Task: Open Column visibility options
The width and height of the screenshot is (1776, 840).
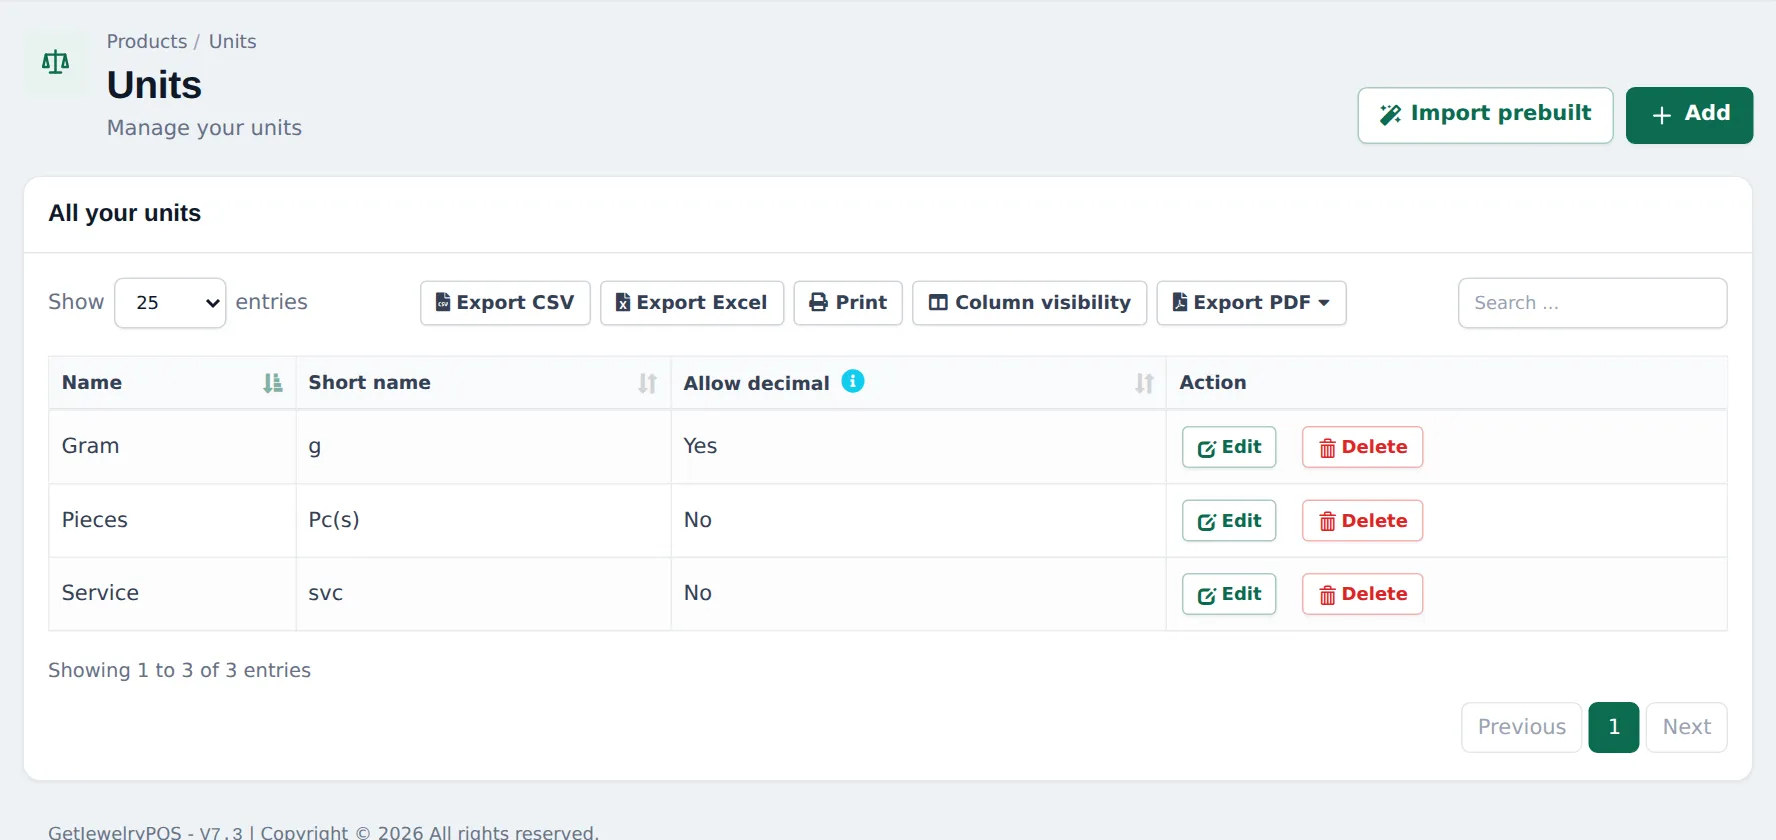Action: (x=1029, y=303)
